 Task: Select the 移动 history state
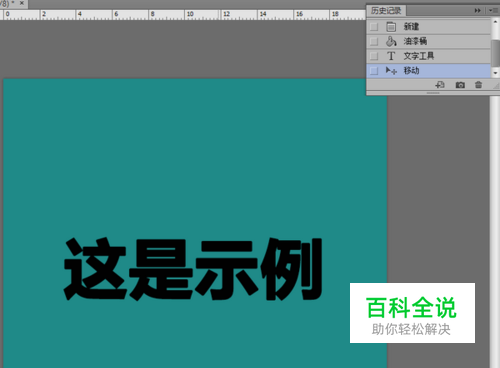[x=429, y=70]
